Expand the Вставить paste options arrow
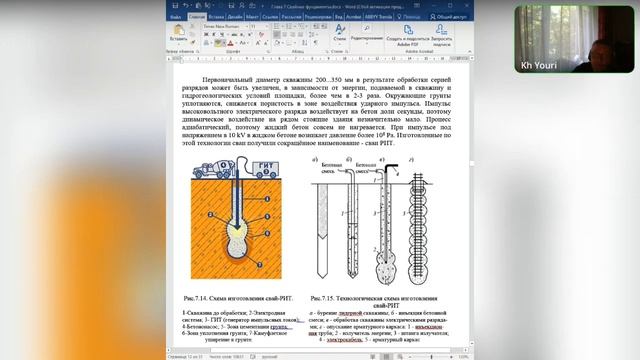This screenshot has height=360, width=640. tap(179, 44)
